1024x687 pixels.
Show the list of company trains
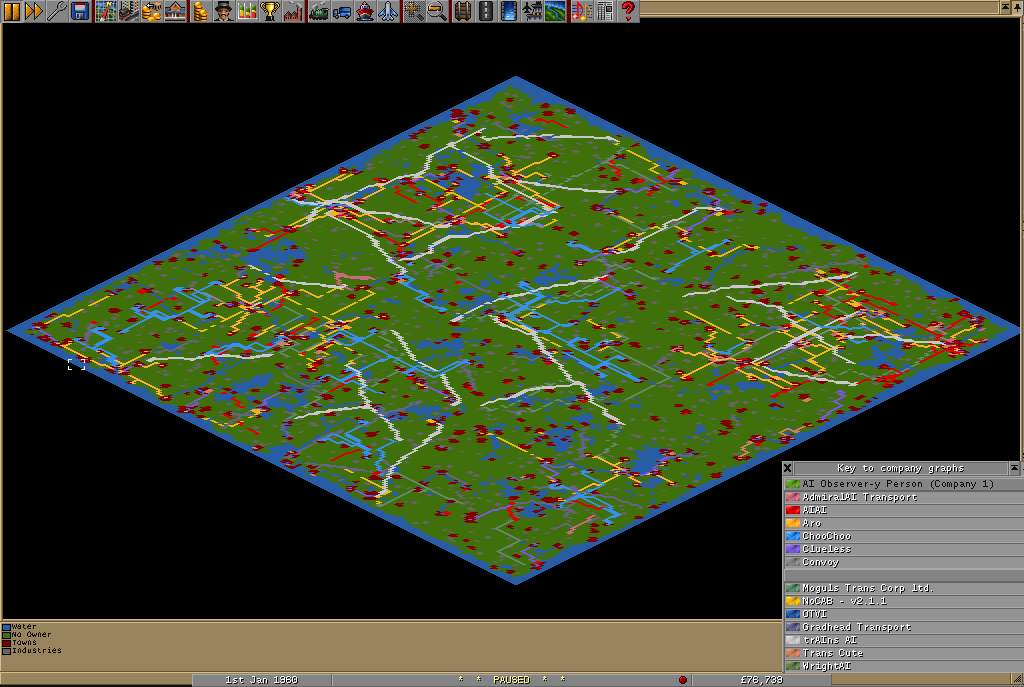pos(319,11)
